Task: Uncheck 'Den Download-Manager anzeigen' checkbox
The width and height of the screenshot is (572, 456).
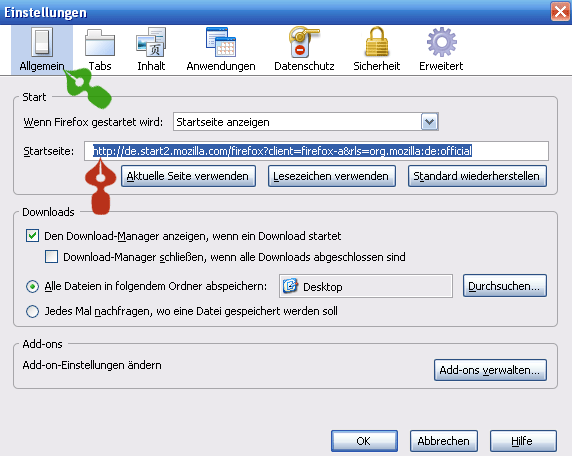Action: click(x=32, y=236)
